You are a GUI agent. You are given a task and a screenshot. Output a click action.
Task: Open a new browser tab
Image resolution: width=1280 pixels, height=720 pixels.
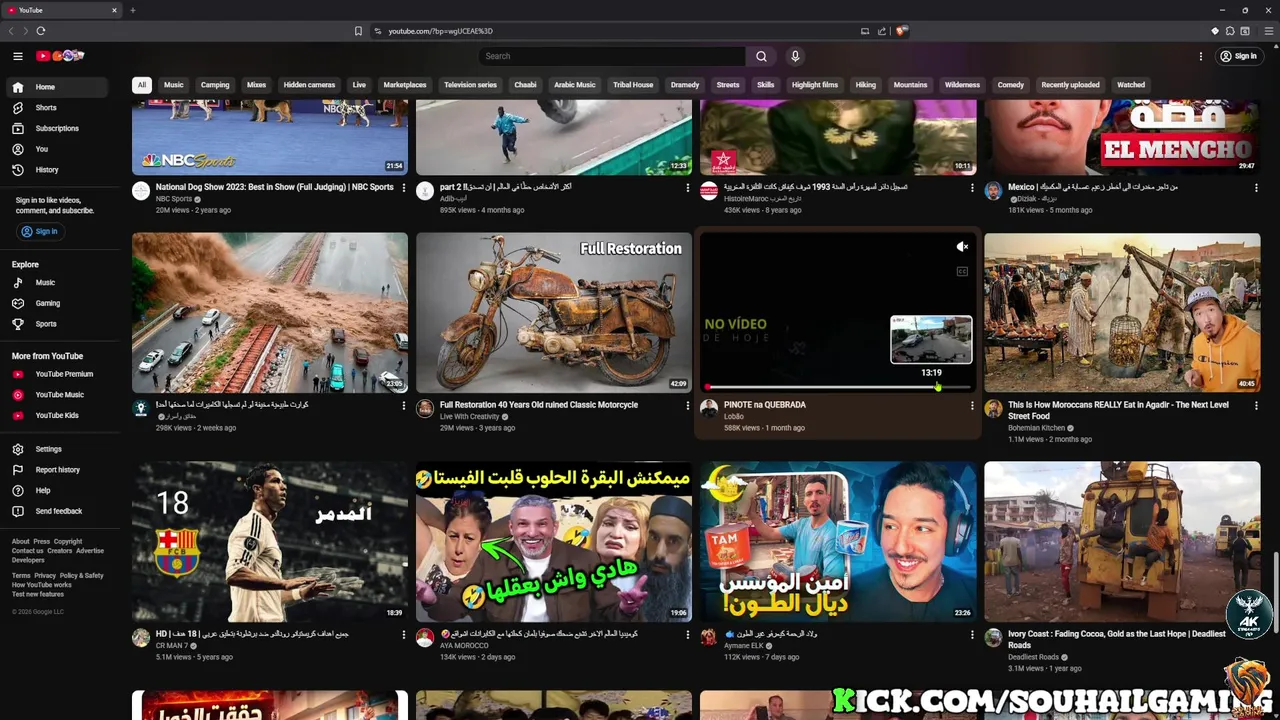pyautogui.click(x=132, y=10)
